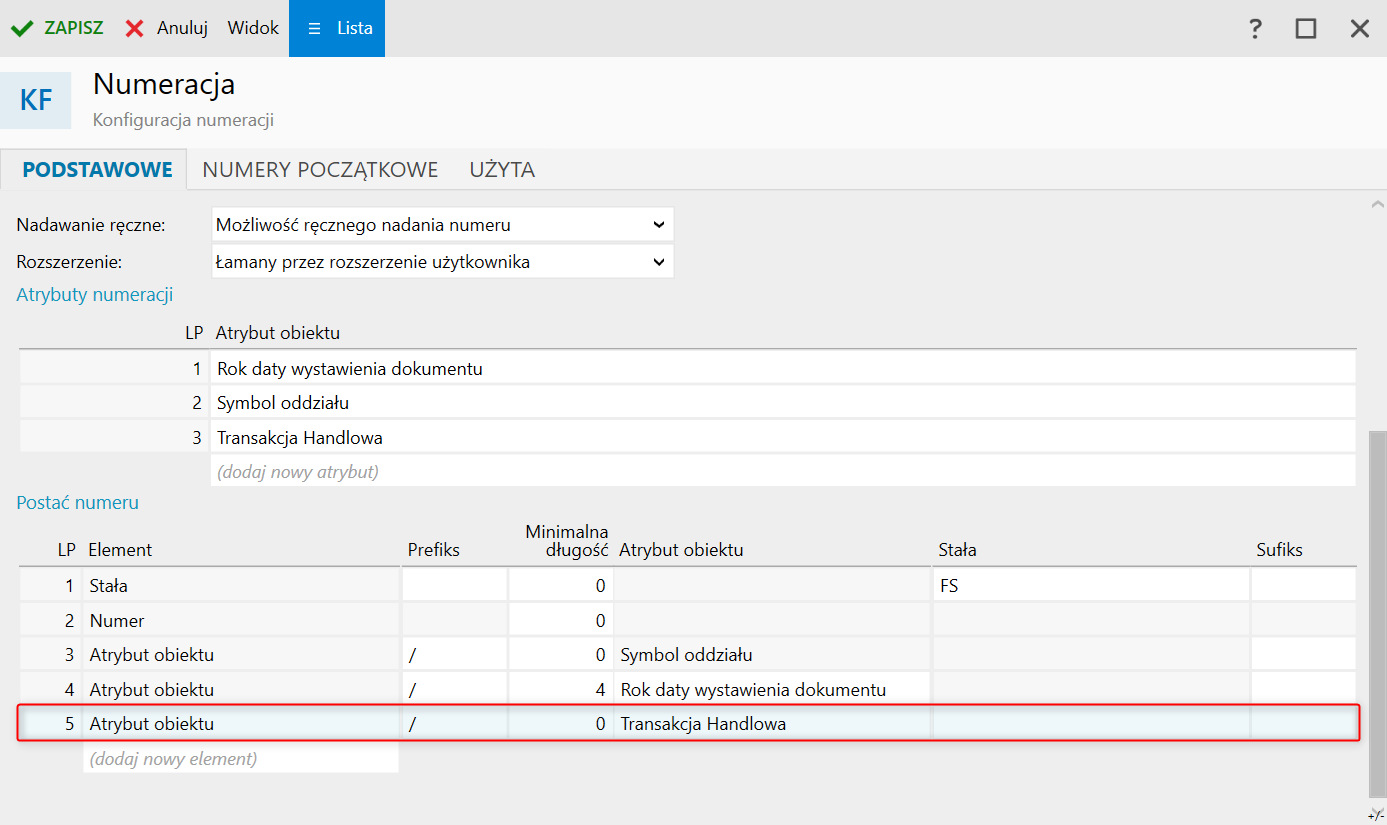Click the +/- icon at bottom right

[1374, 814]
